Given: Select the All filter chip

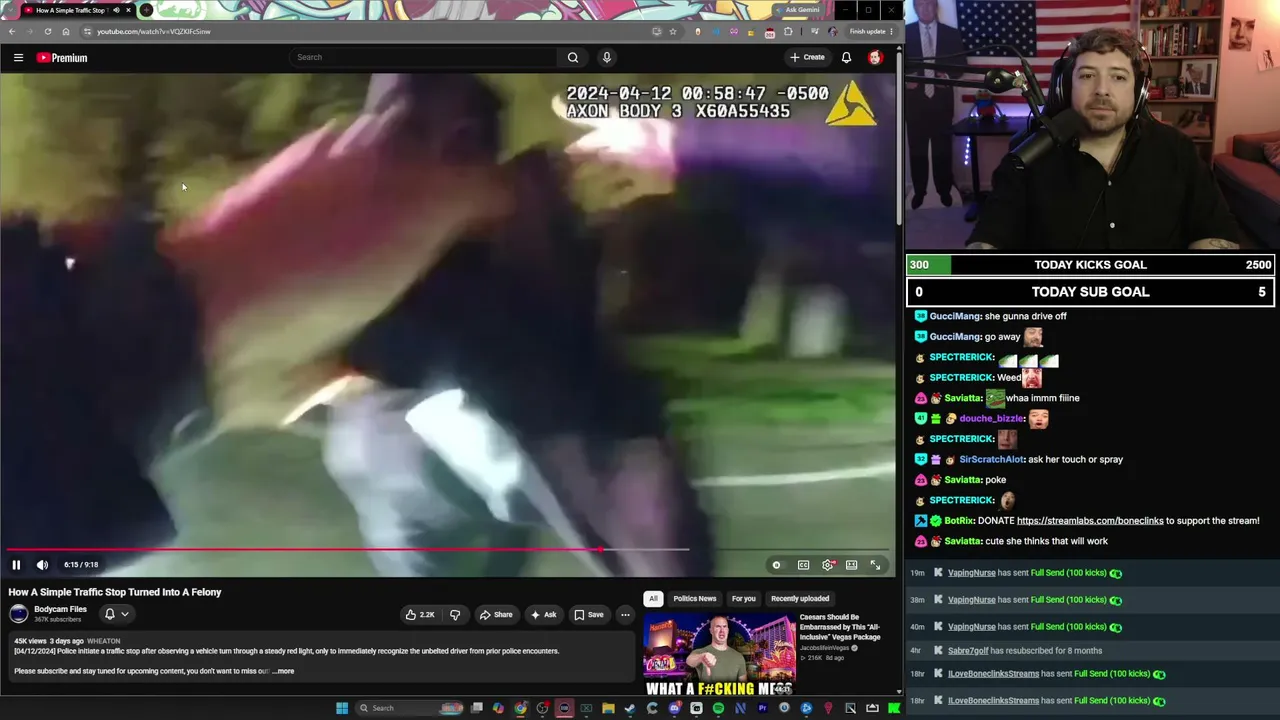Looking at the screenshot, I should tap(653, 599).
